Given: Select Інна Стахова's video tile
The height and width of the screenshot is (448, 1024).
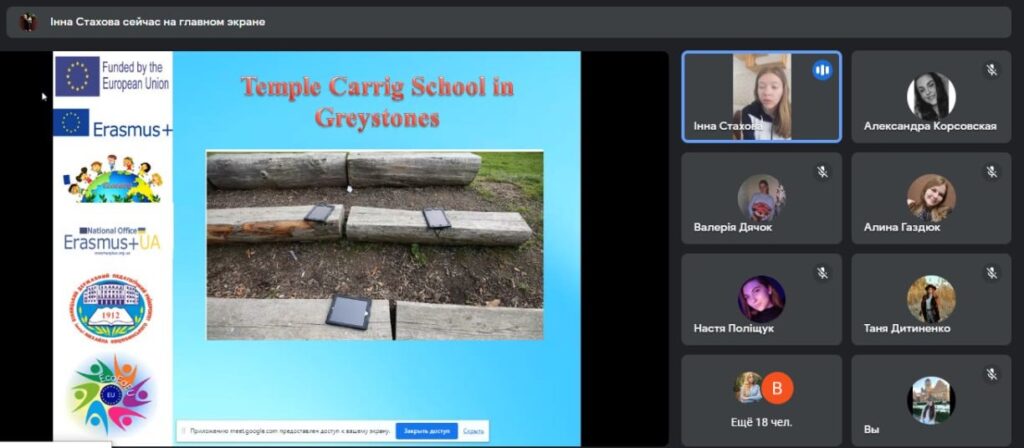Looking at the screenshot, I should pyautogui.click(x=761, y=97).
